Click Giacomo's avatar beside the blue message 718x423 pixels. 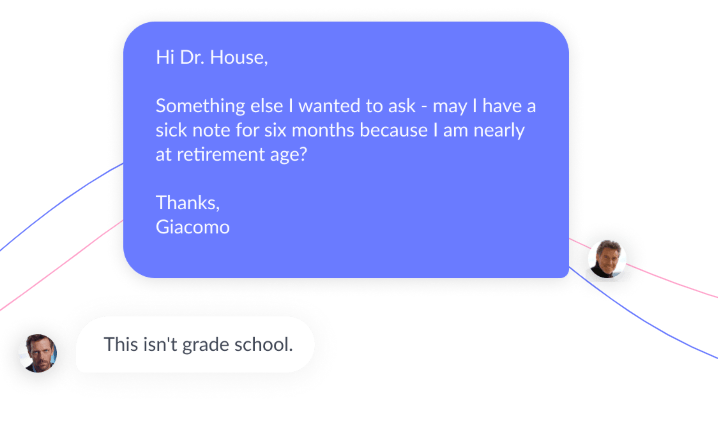606,258
